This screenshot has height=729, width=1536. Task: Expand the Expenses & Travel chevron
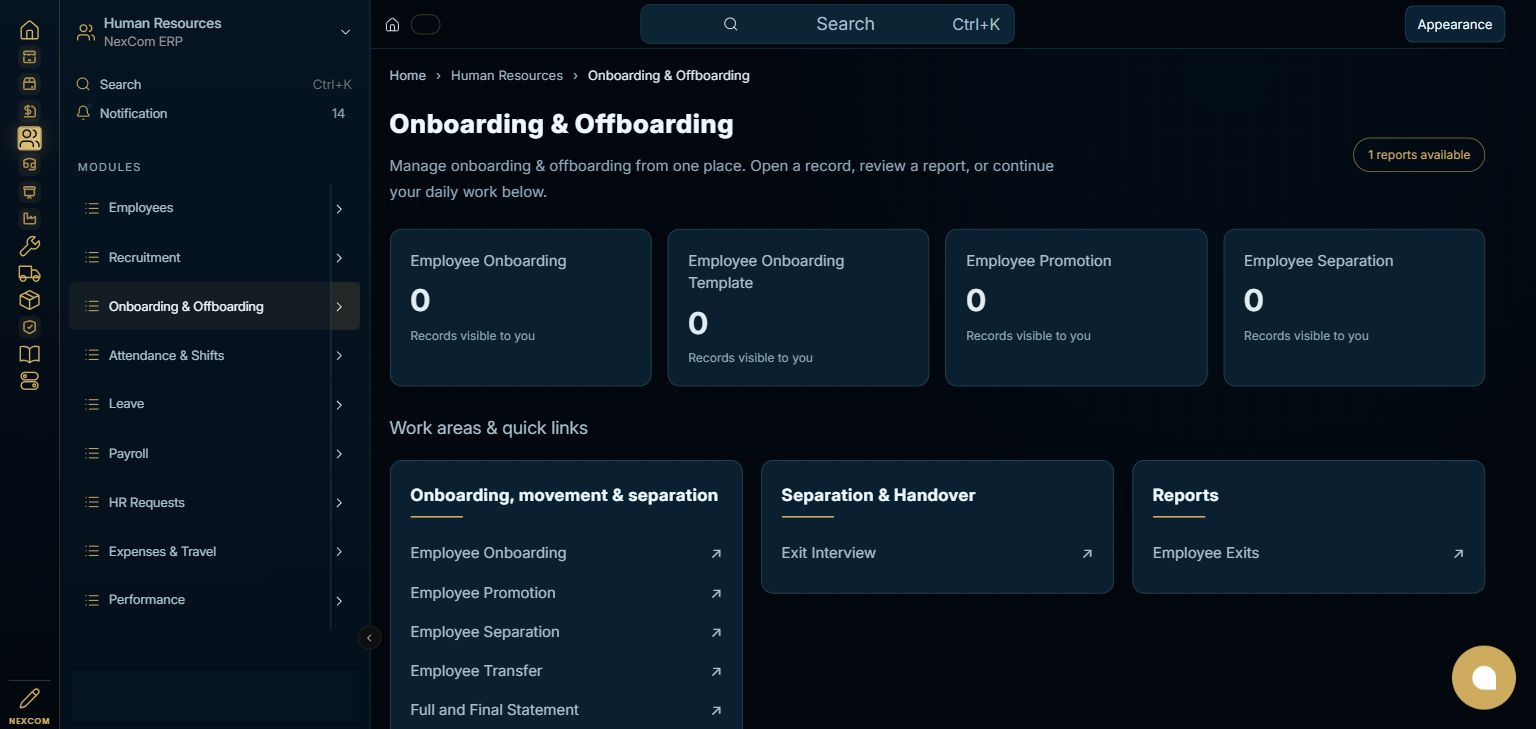pyautogui.click(x=339, y=552)
